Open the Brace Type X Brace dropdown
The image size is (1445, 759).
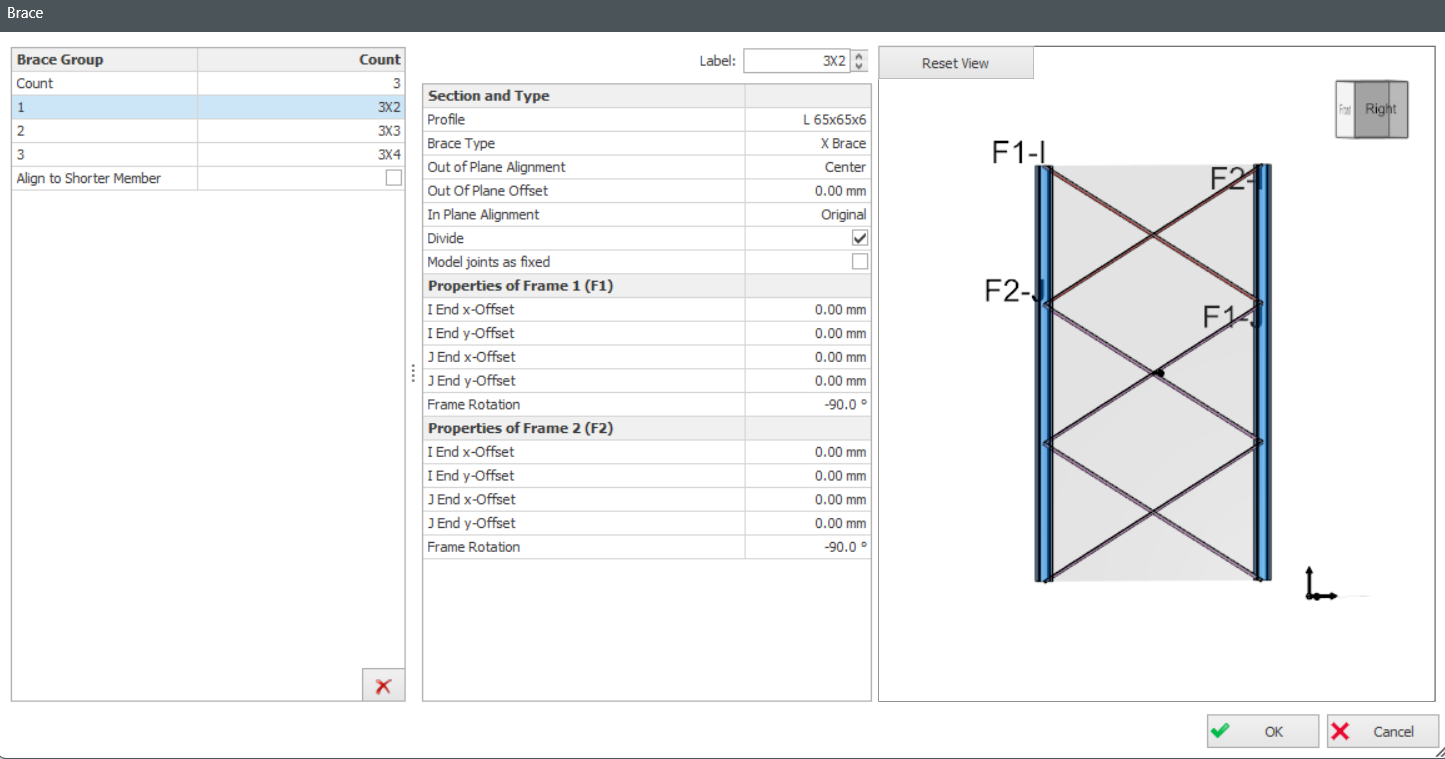coord(808,144)
